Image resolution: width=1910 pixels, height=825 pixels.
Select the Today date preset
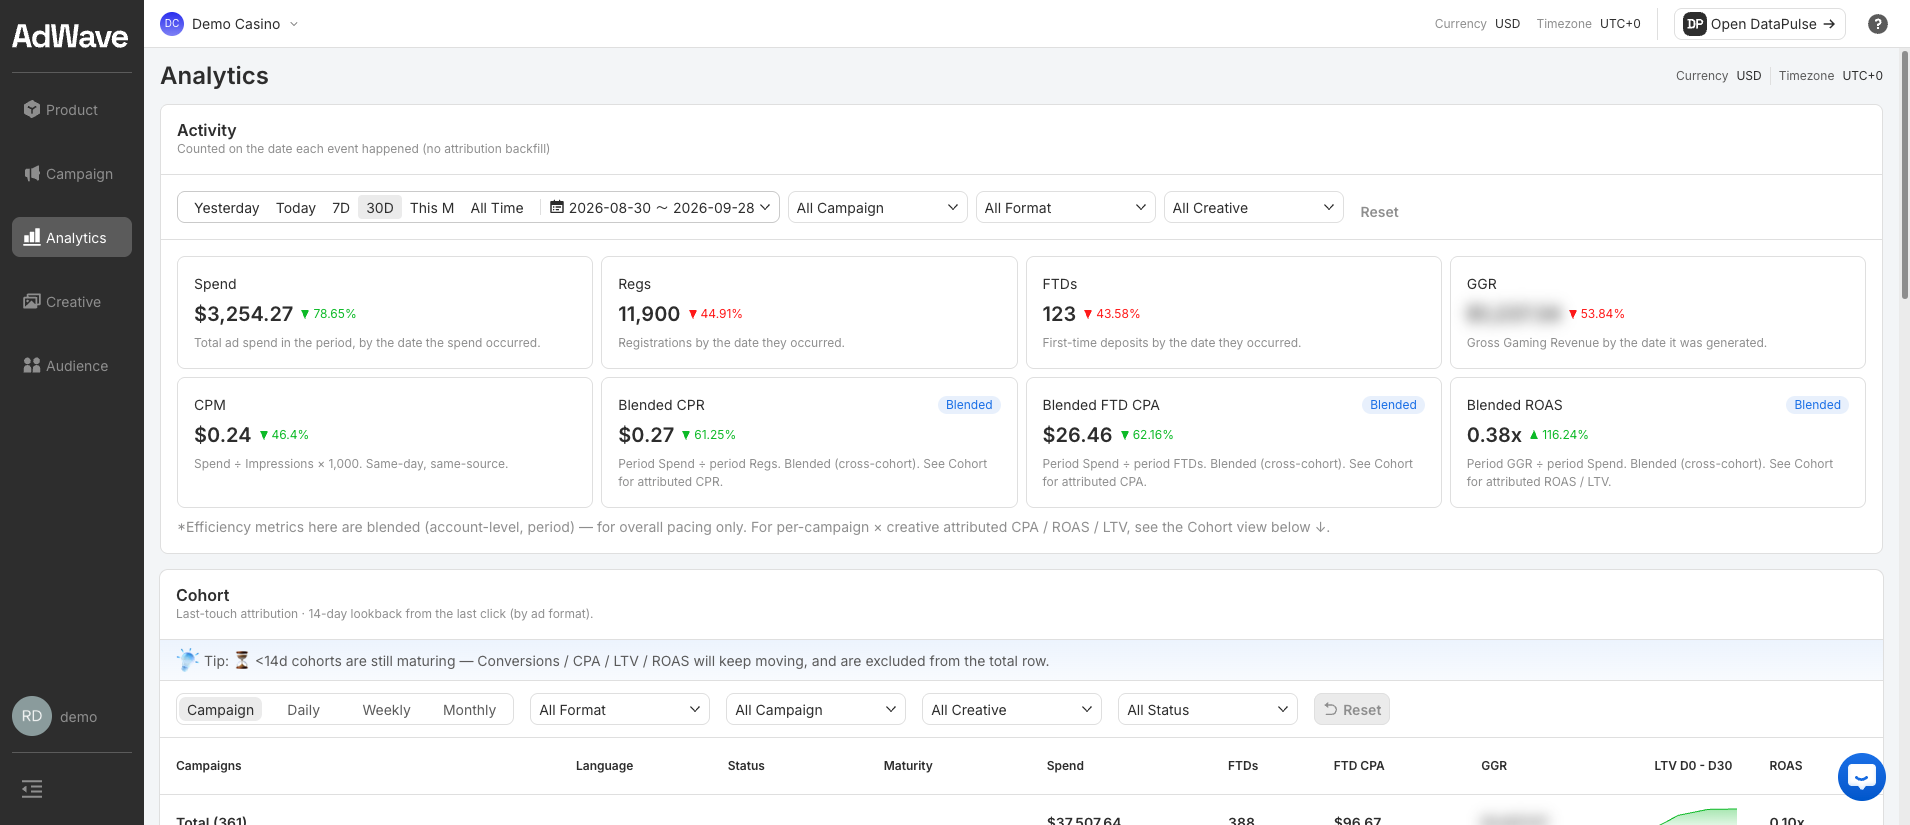(296, 208)
